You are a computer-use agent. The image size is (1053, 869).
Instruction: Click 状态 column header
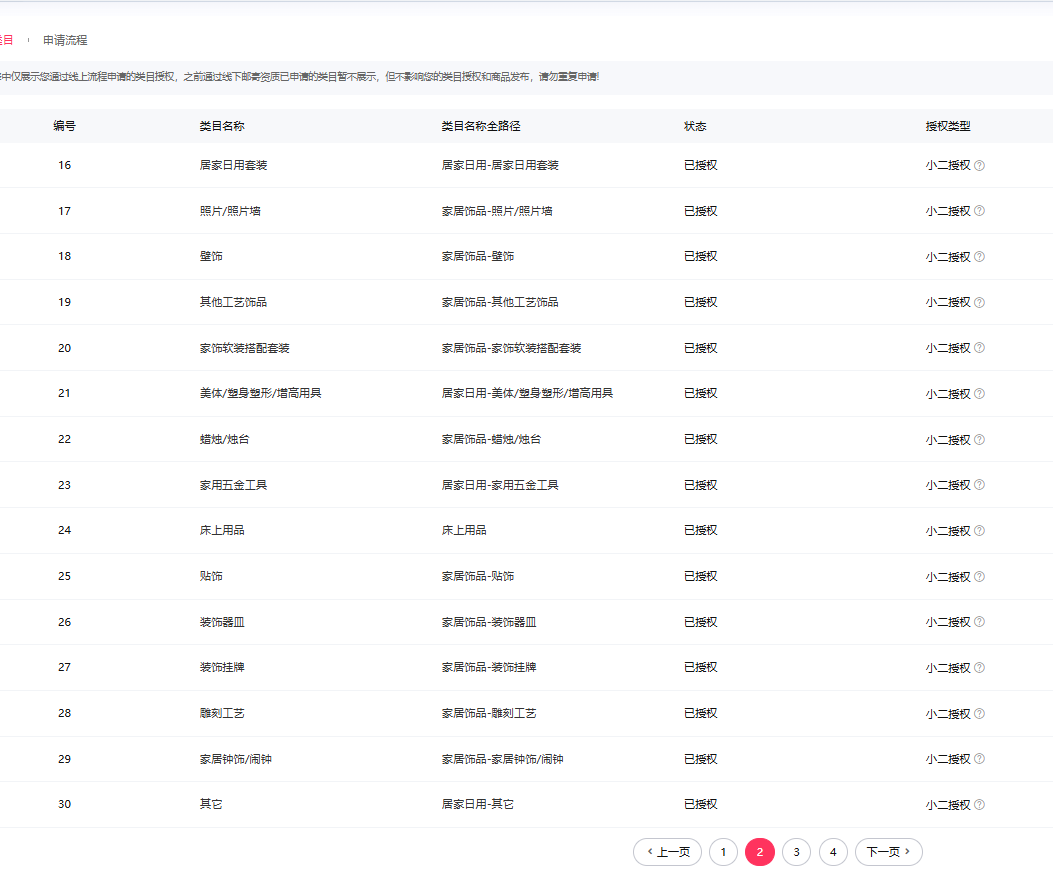pyautogui.click(x=695, y=126)
